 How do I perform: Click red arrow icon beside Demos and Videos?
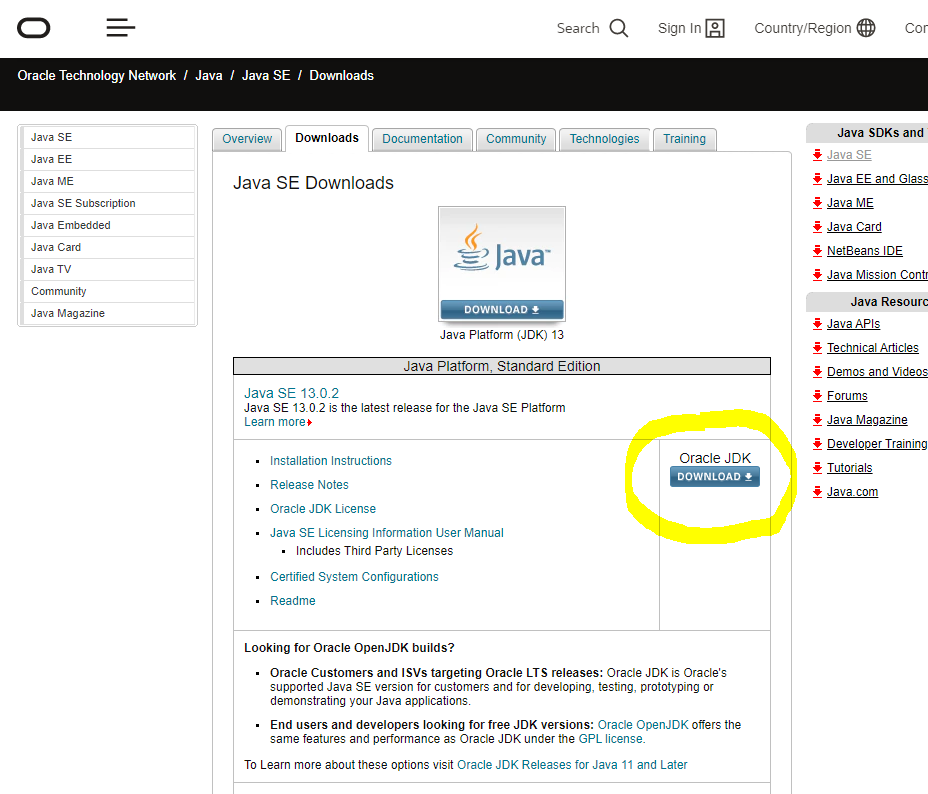[817, 372]
